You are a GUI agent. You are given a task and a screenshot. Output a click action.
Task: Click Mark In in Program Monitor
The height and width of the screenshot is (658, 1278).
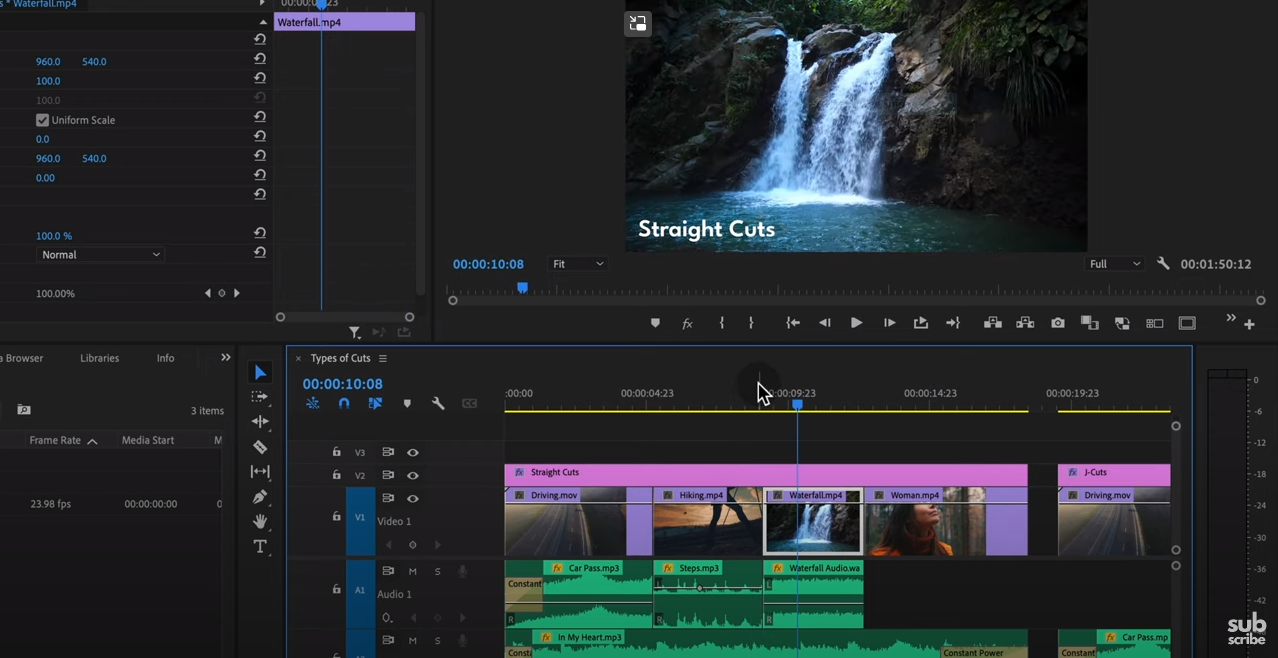coord(721,323)
